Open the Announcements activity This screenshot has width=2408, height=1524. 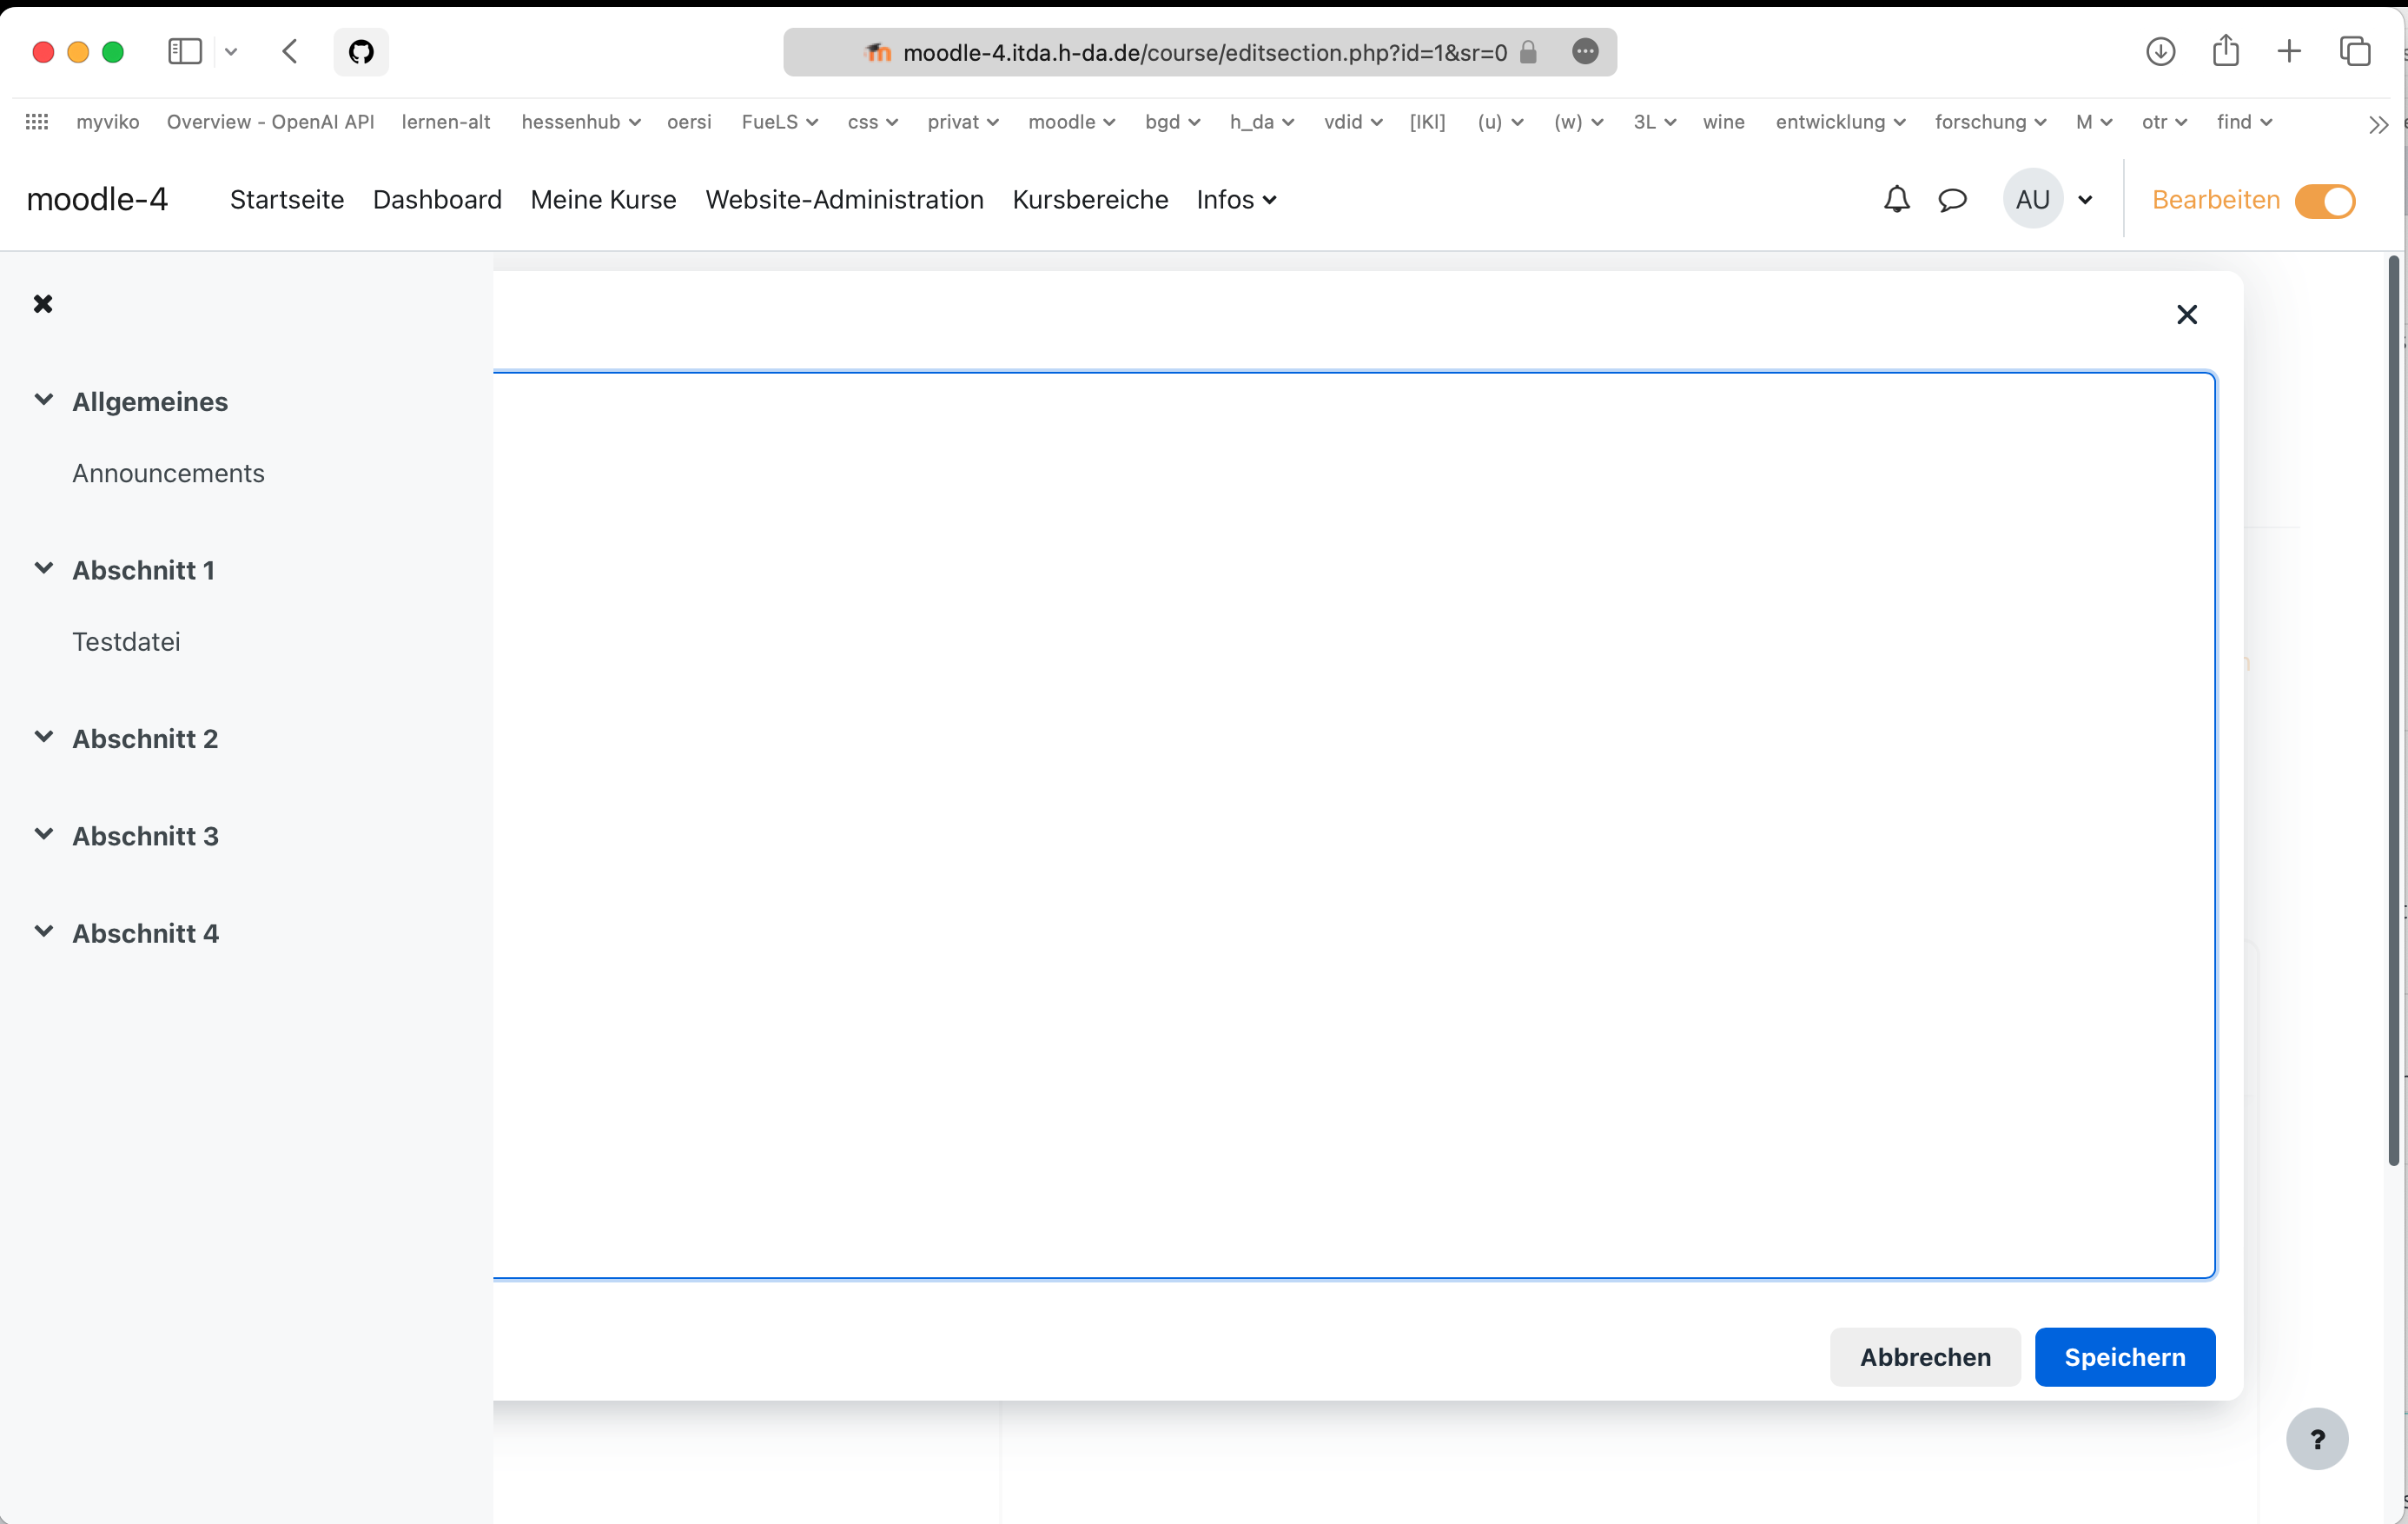(x=168, y=473)
